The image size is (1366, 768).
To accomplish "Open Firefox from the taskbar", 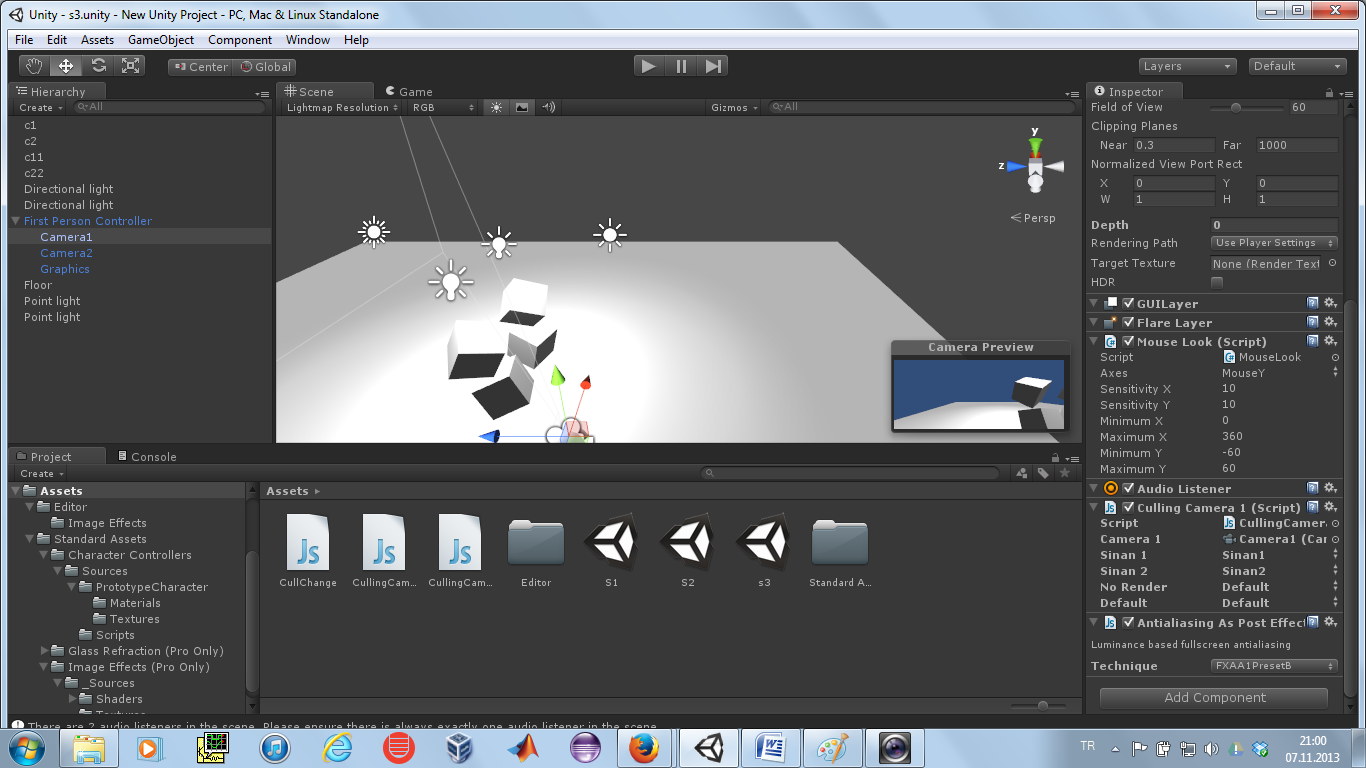I will [x=644, y=748].
